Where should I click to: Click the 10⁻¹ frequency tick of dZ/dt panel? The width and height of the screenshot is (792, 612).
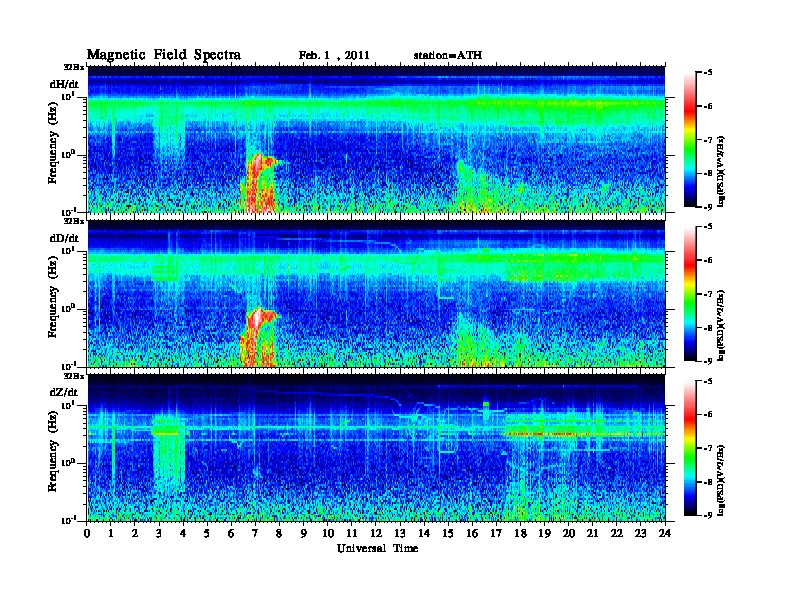[69, 521]
